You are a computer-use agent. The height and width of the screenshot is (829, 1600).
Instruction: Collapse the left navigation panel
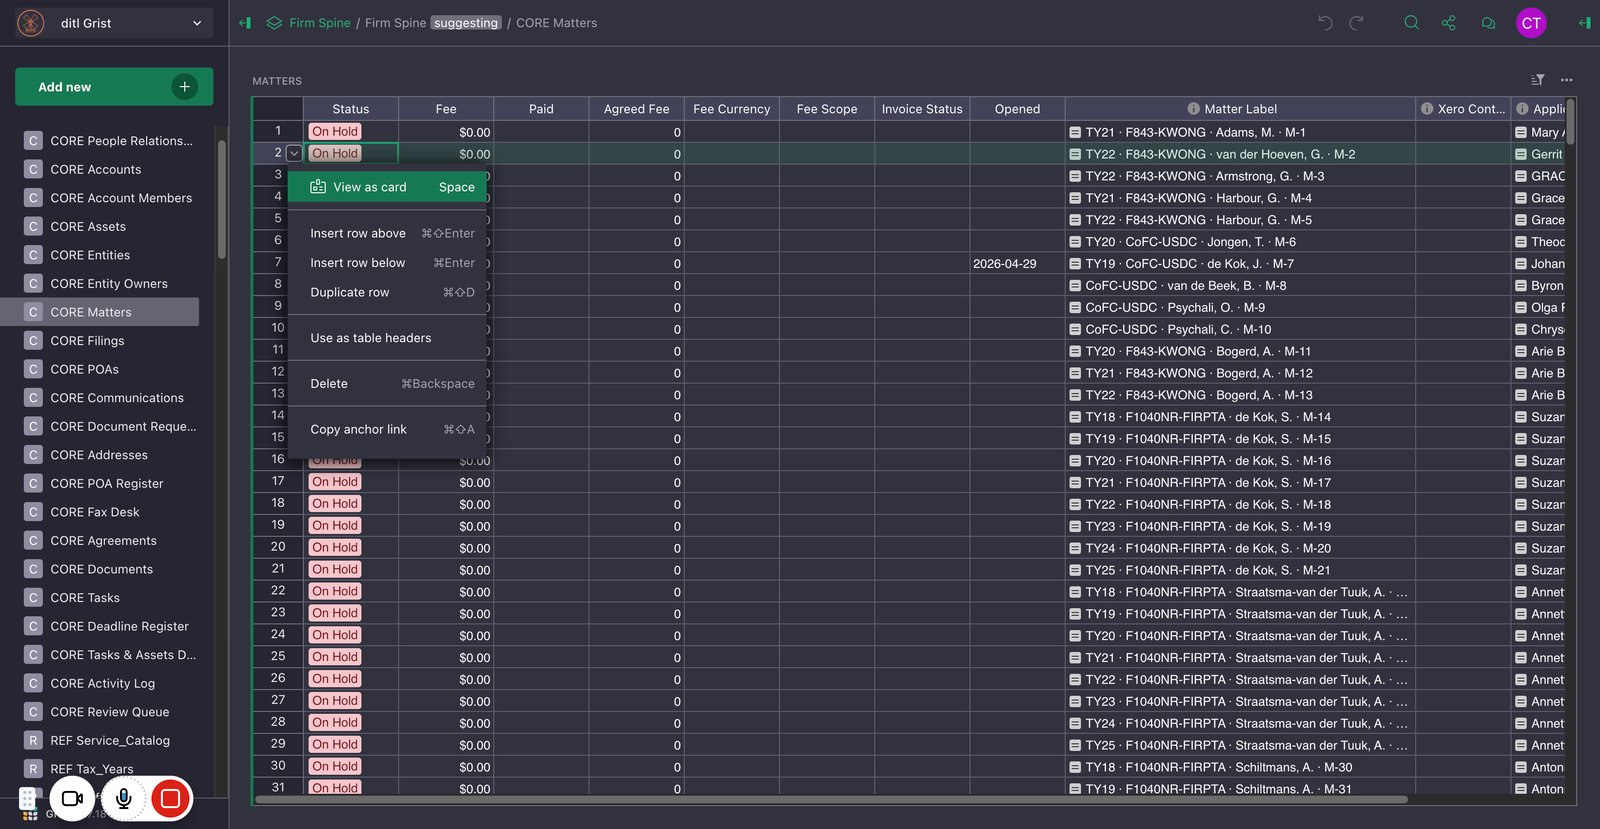point(245,23)
